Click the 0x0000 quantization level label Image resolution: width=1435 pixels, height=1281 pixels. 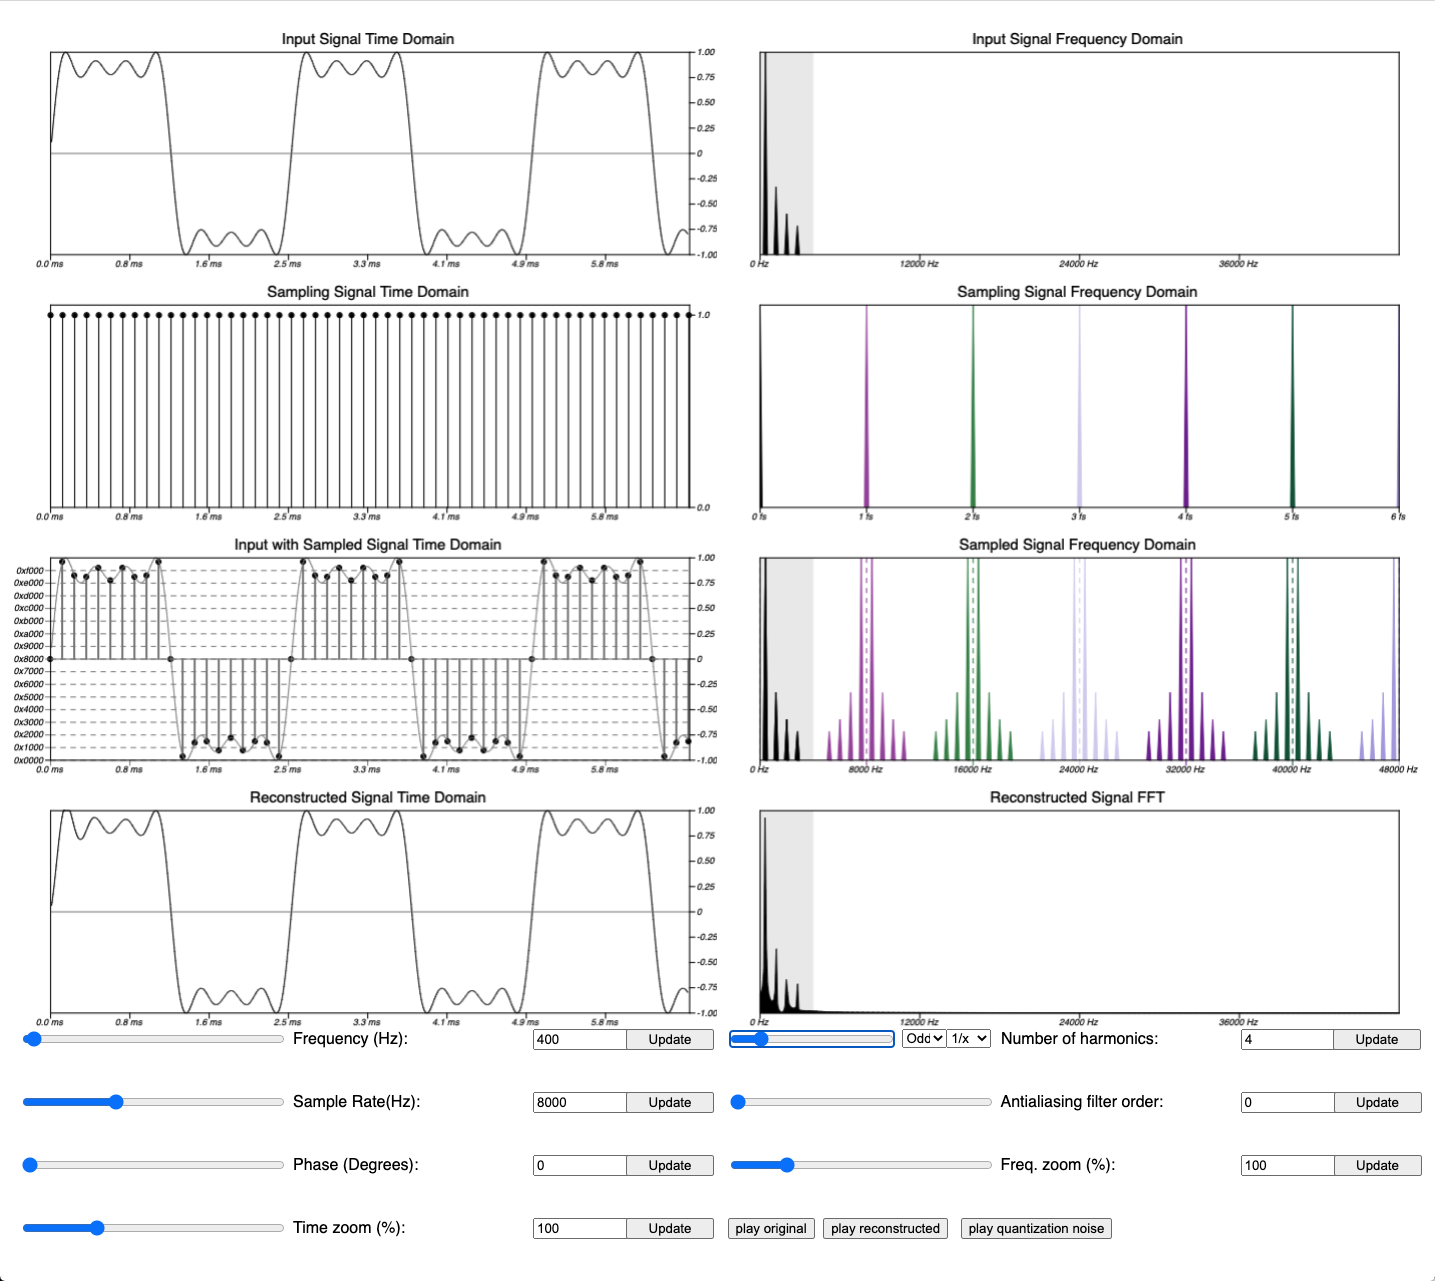point(29,760)
